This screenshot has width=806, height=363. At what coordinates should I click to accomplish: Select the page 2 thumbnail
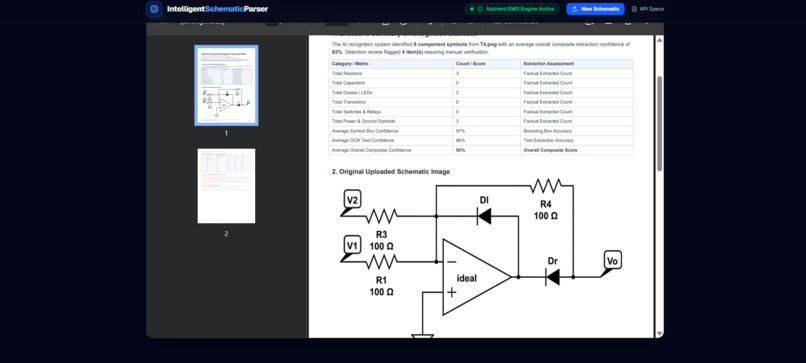pos(226,186)
